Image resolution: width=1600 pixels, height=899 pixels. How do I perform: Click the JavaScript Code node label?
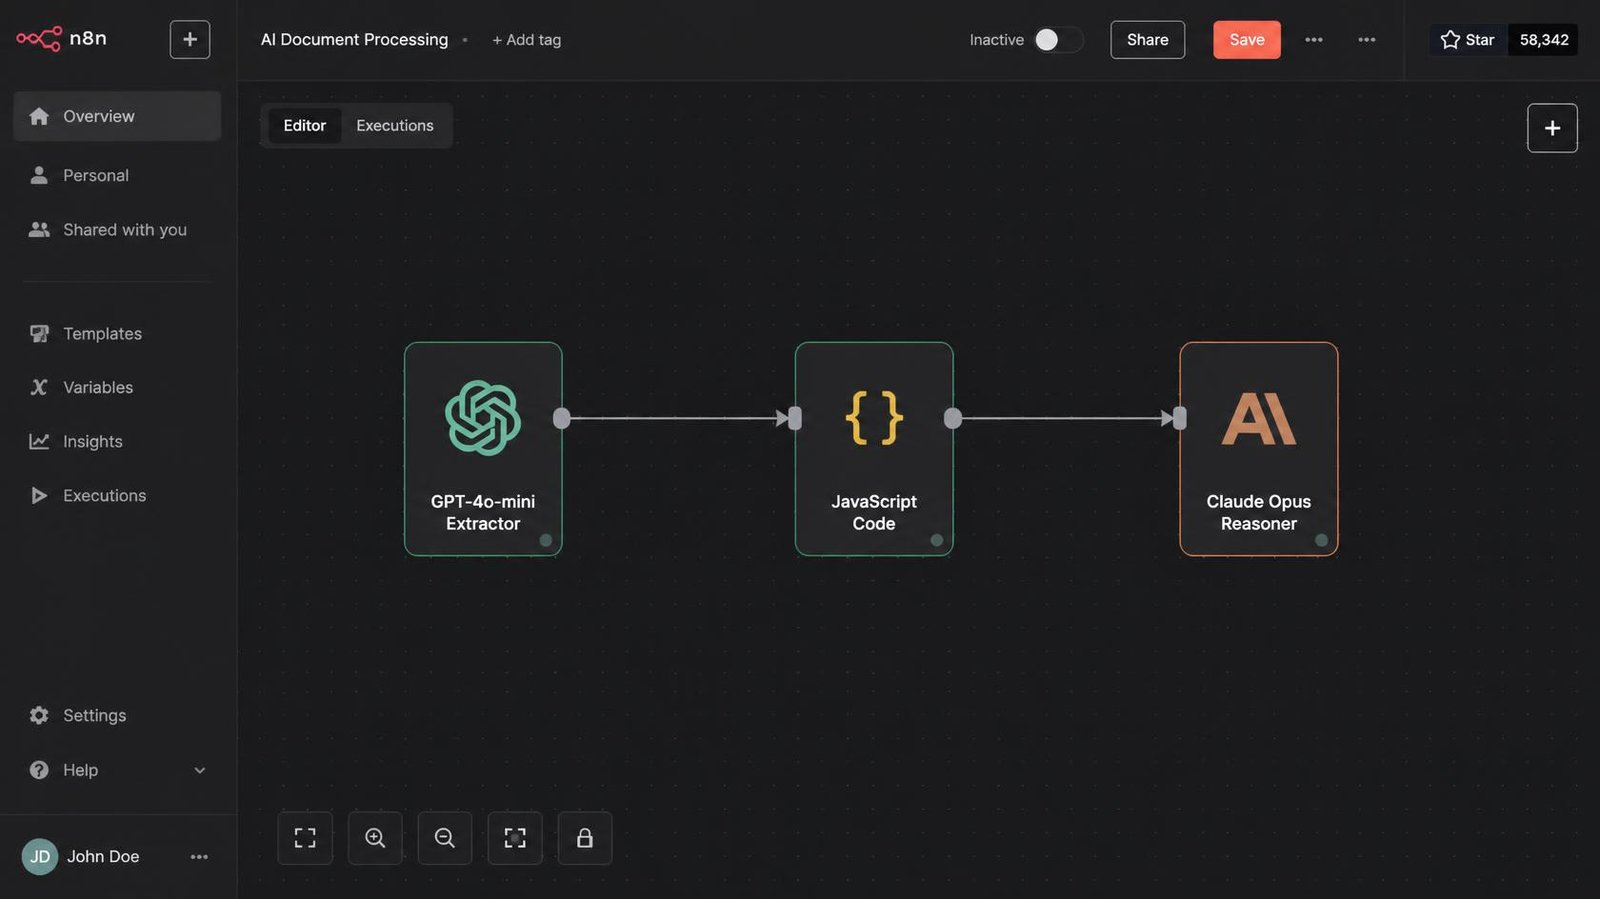[x=874, y=512]
